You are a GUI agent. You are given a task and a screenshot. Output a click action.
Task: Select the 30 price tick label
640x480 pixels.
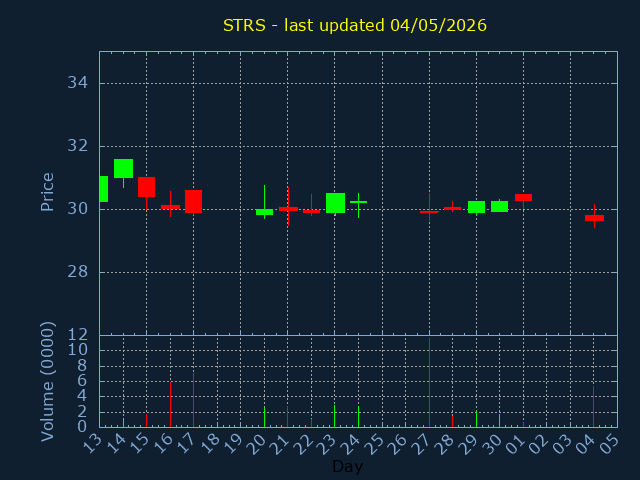[x=78, y=209]
